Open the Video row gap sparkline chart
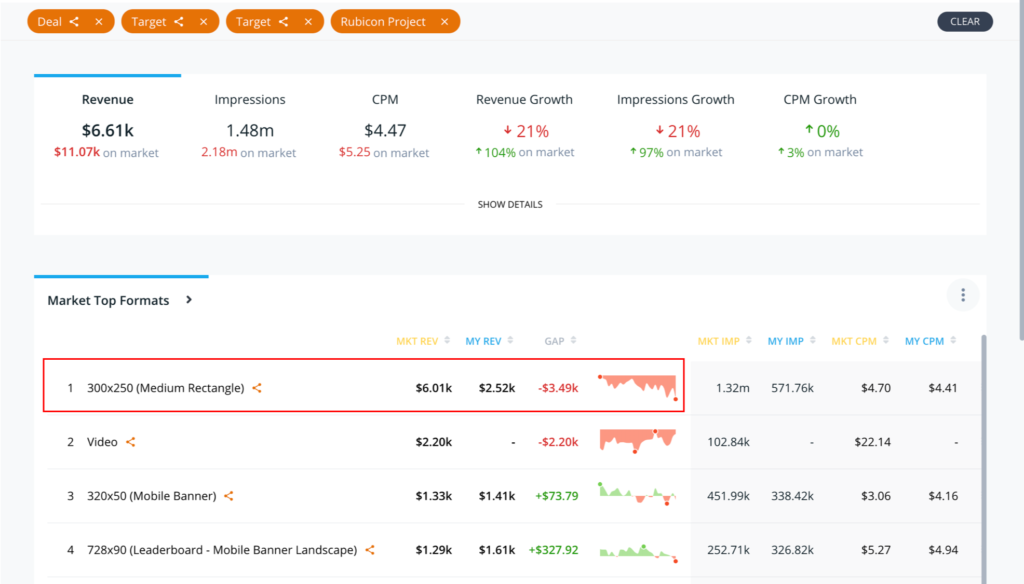Viewport: 1024px width, 584px height. (638, 441)
